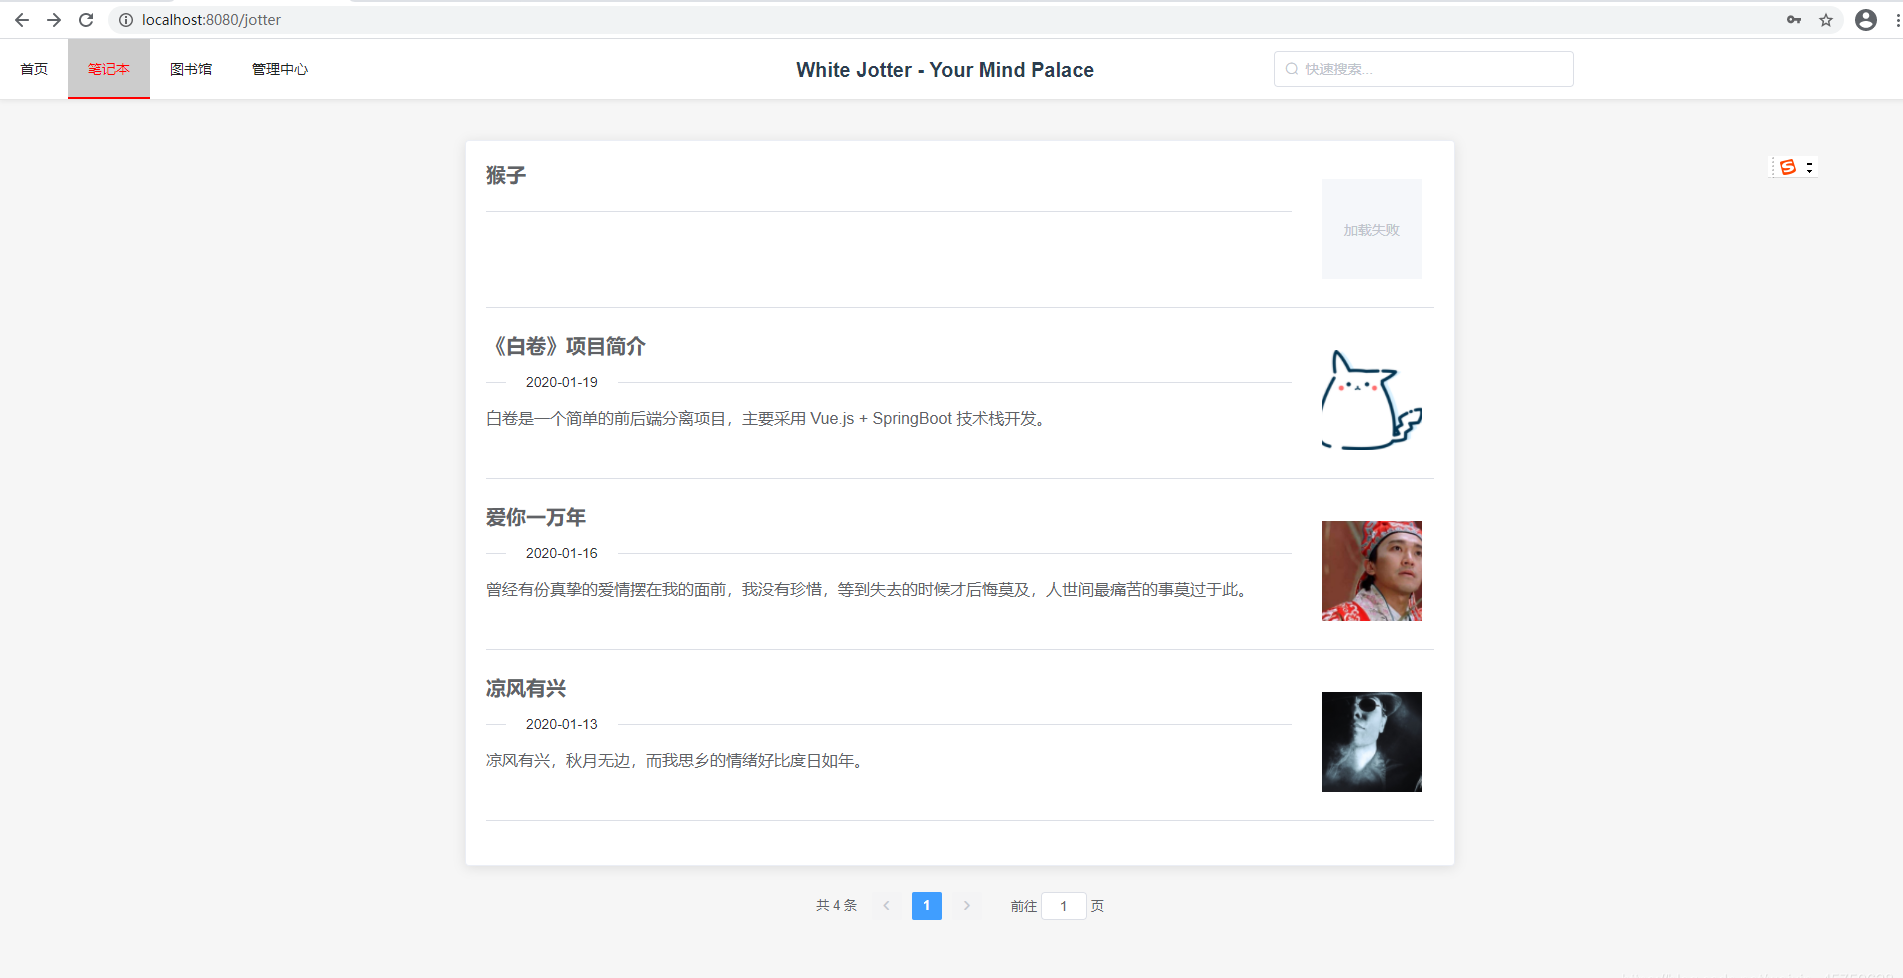Open the 管理中心 tab
The height and width of the screenshot is (978, 1903).
pos(280,69)
